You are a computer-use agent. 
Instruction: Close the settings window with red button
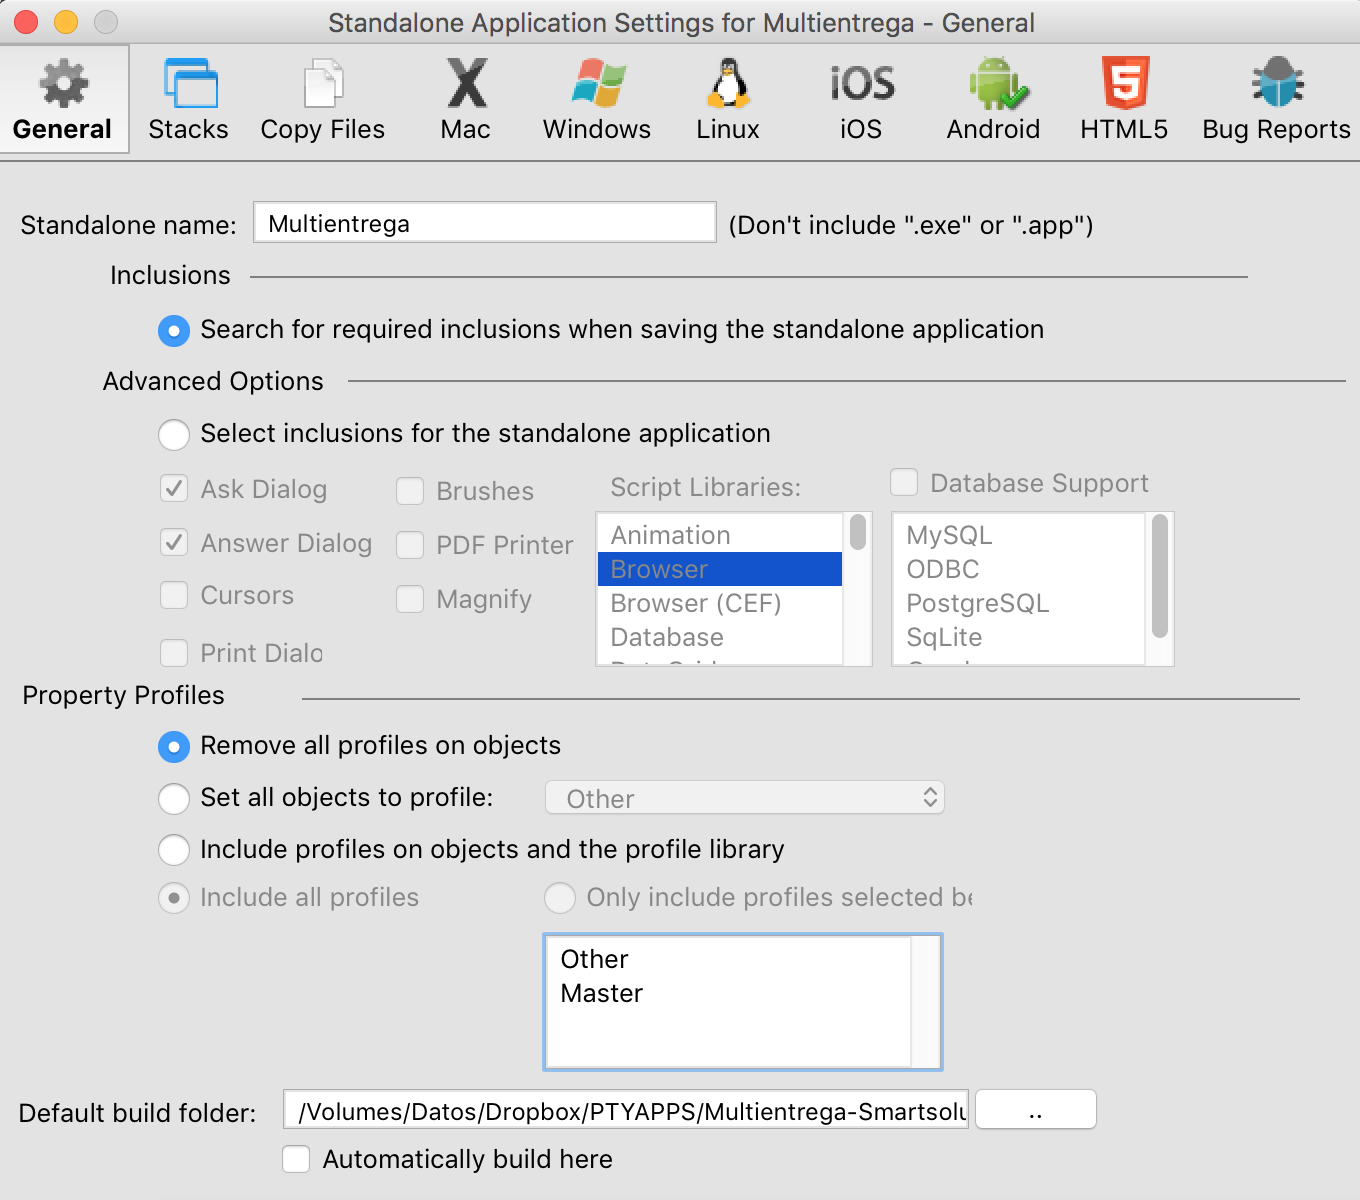click(x=26, y=22)
